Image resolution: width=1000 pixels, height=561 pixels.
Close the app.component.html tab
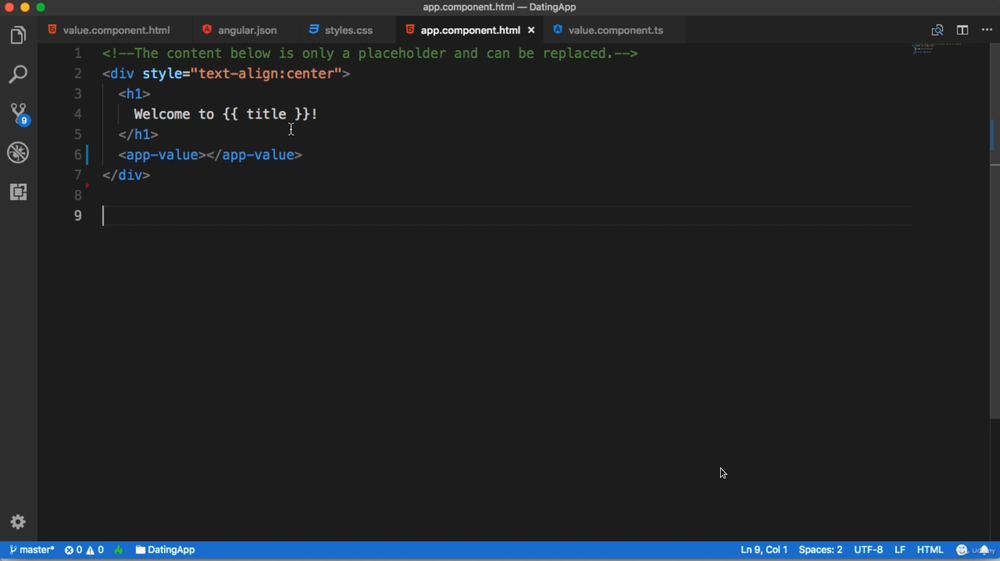tap(531, 30)
